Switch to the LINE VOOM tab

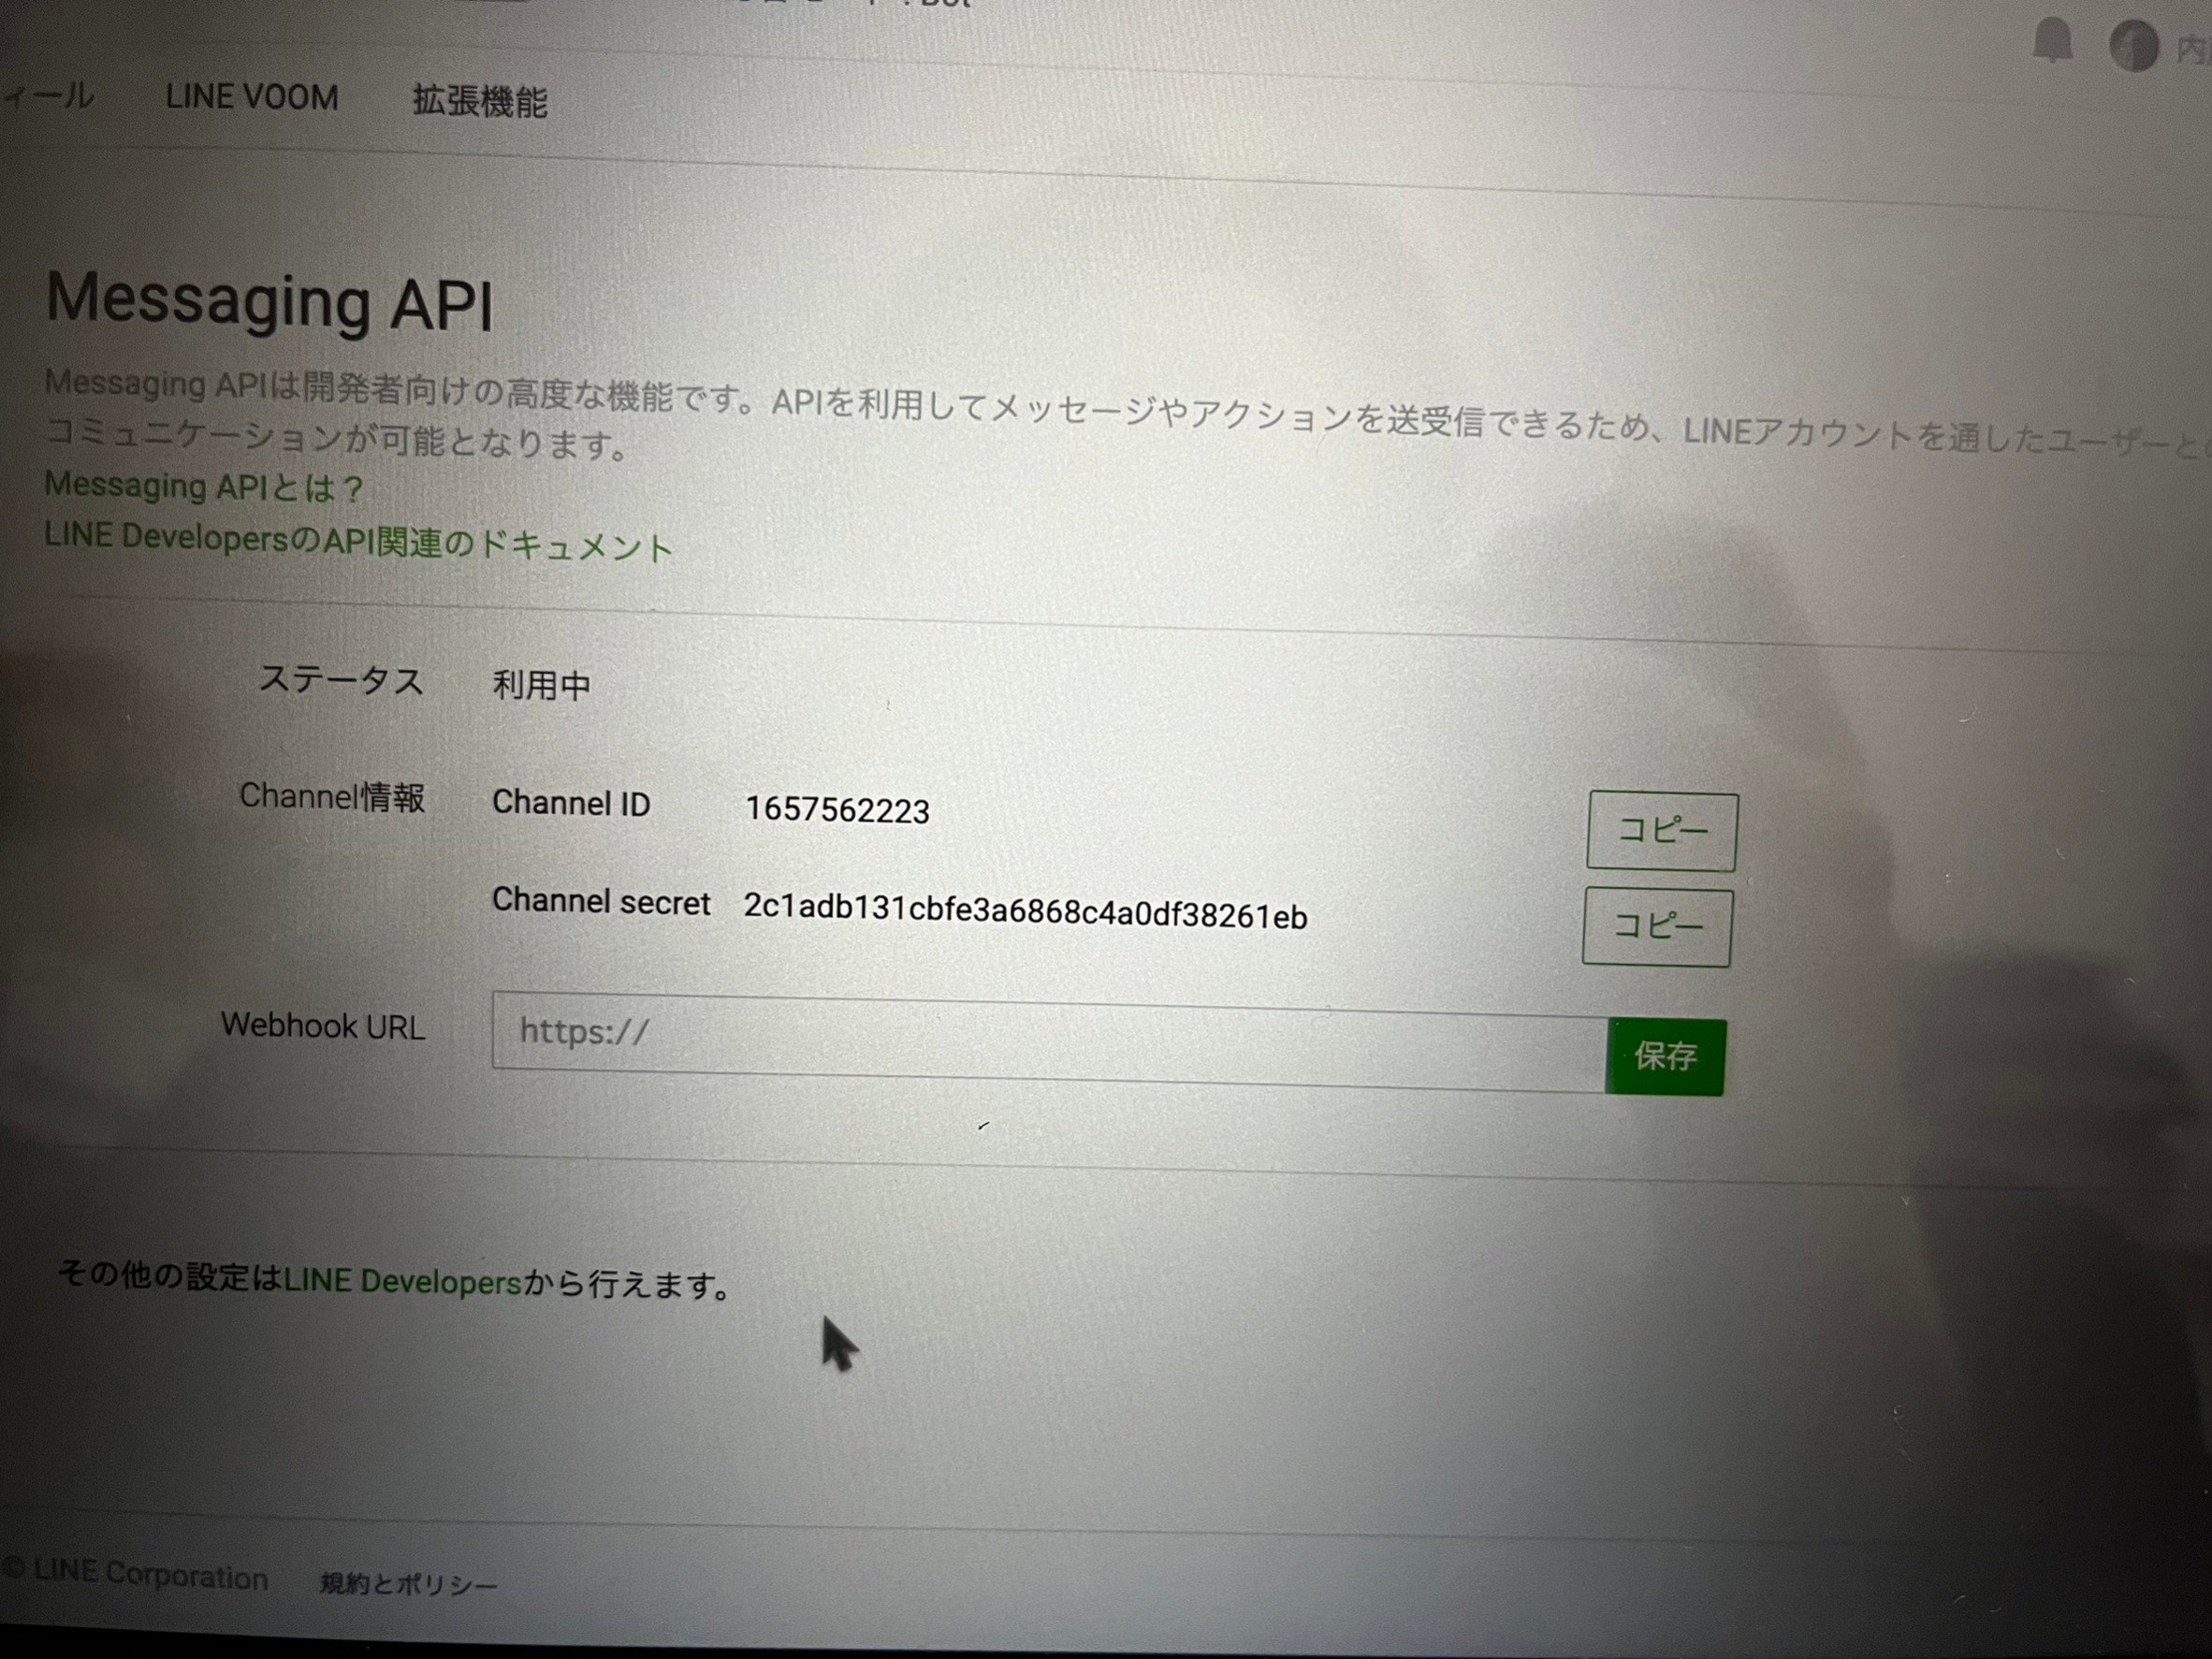coord(252,97)
